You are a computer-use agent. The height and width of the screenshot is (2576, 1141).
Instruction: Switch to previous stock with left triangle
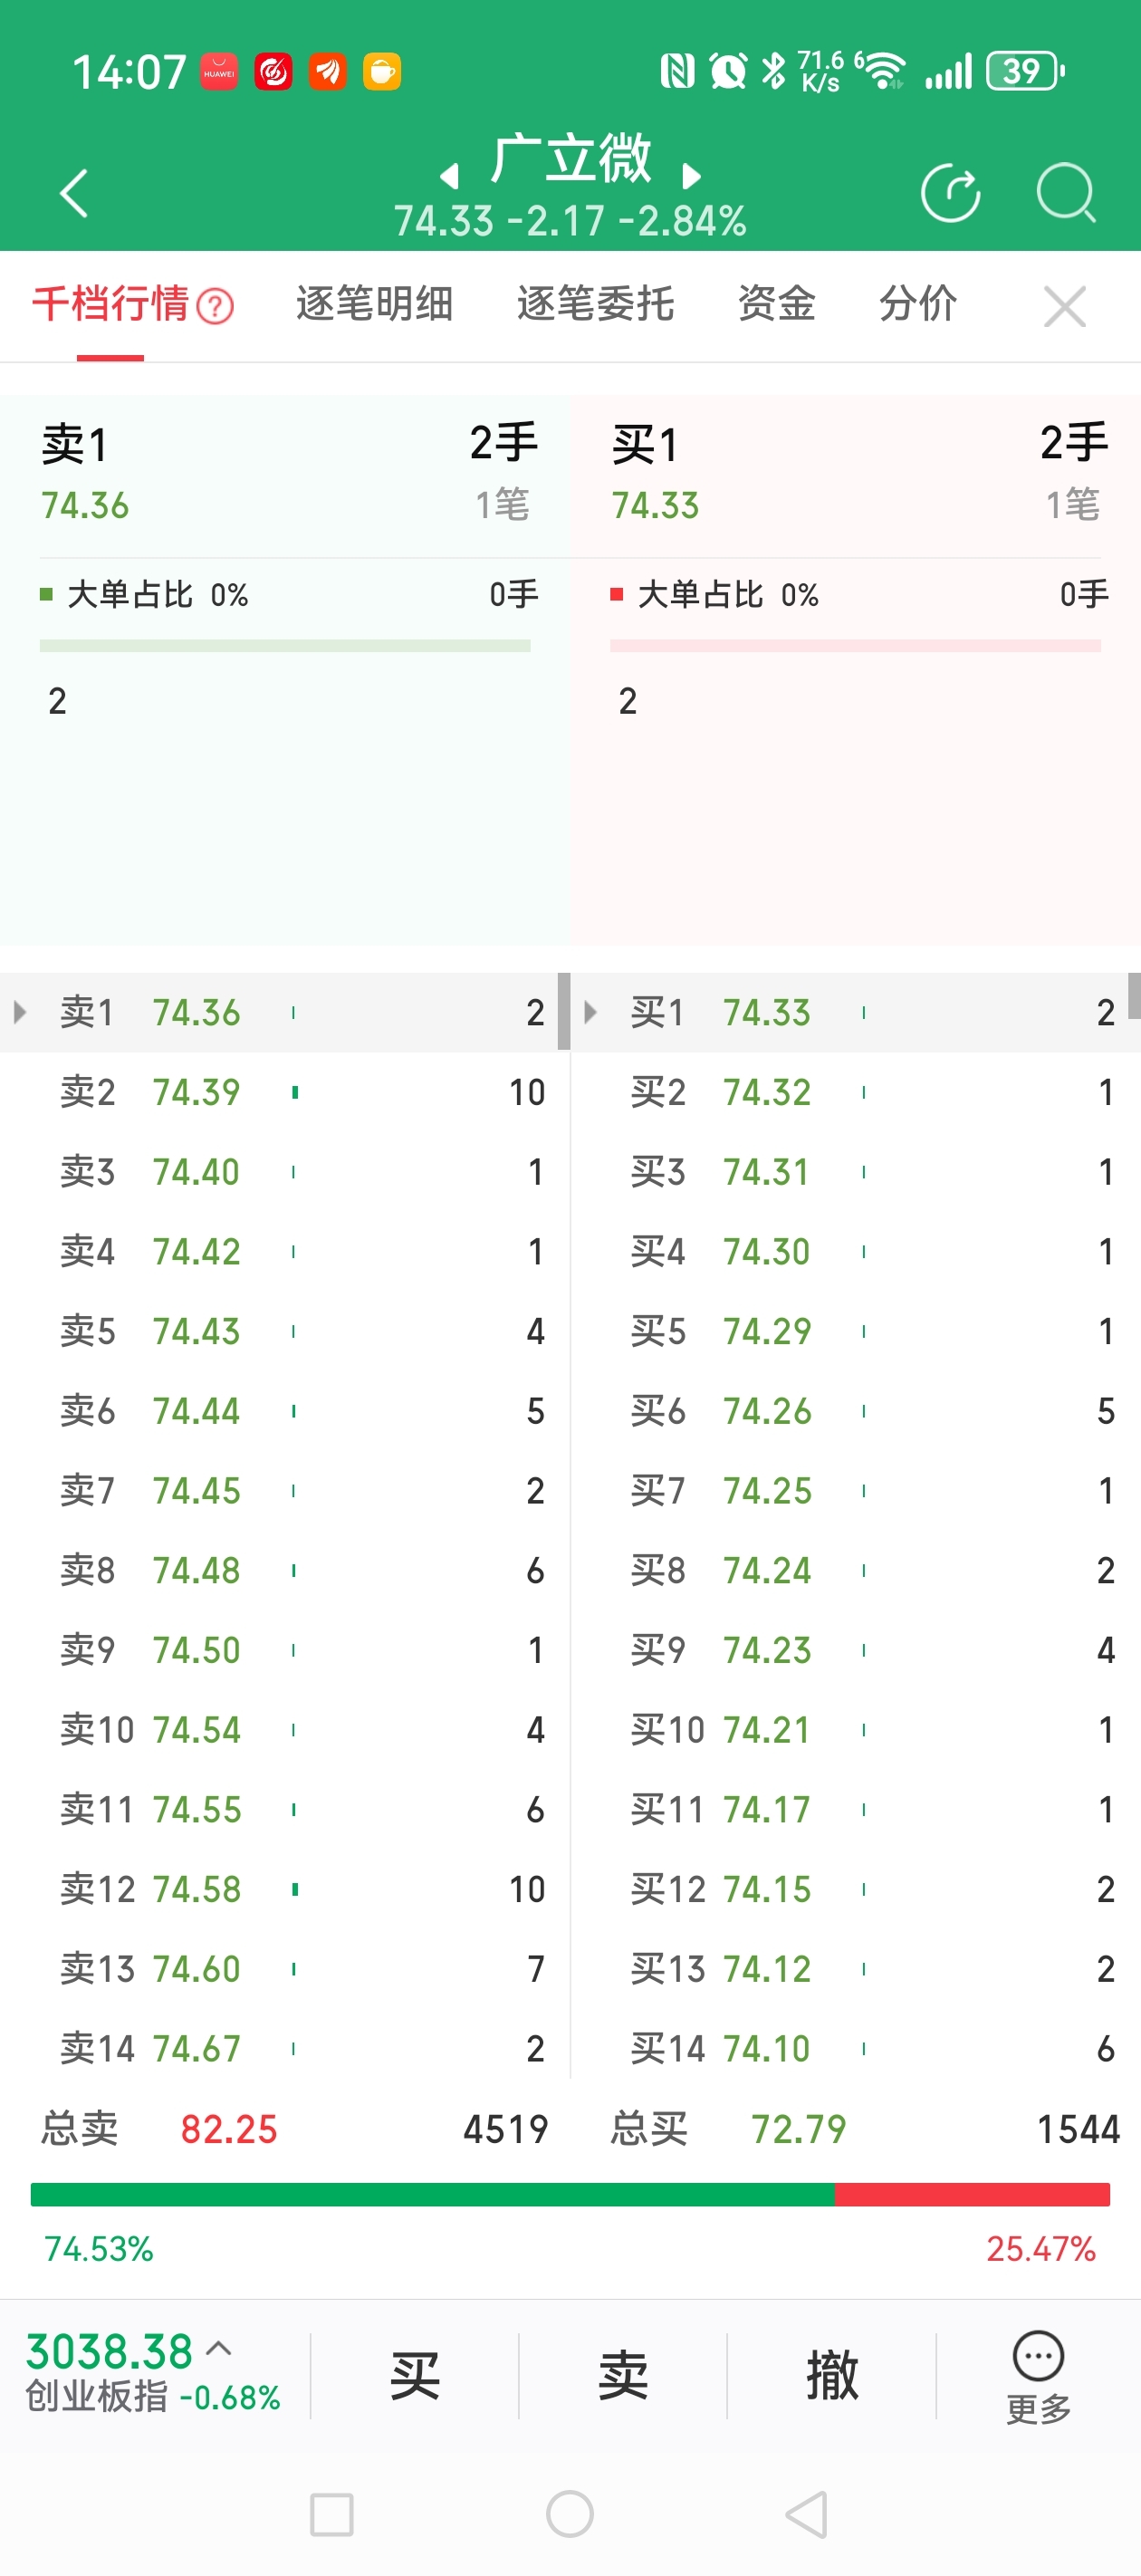click(x=450, y=177)
